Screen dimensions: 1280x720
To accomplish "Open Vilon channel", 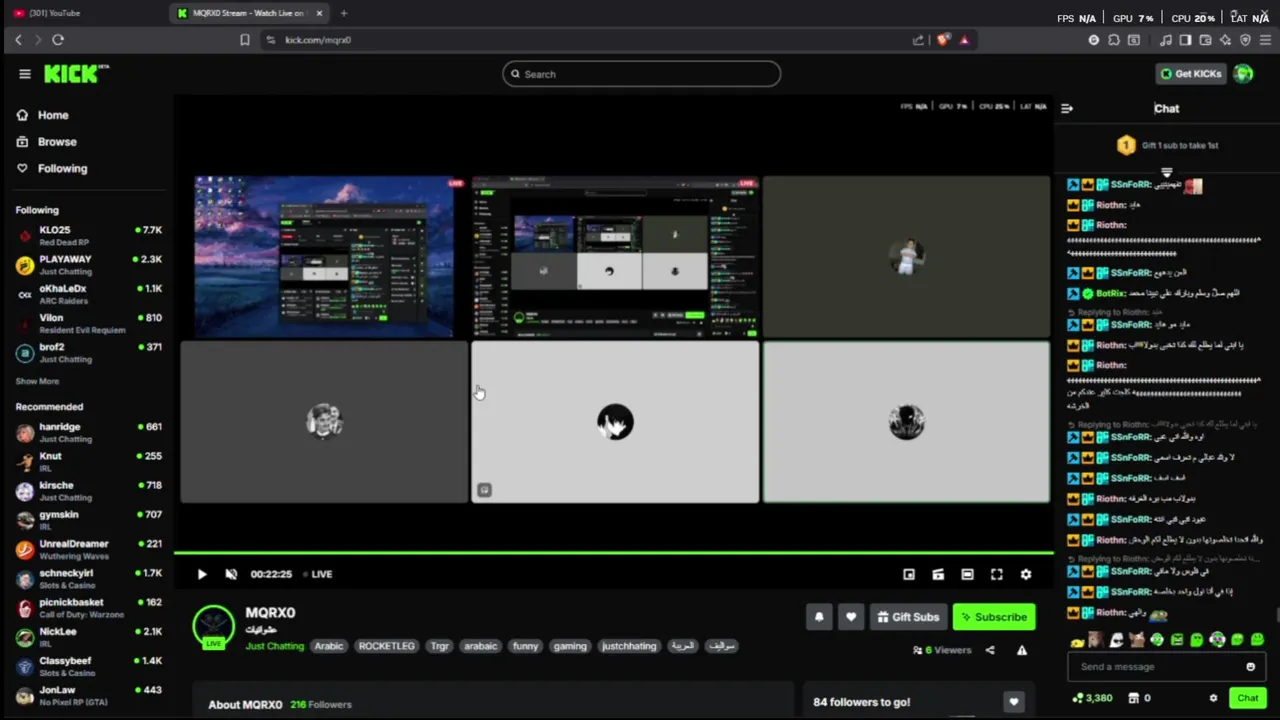I will (88, 323).
